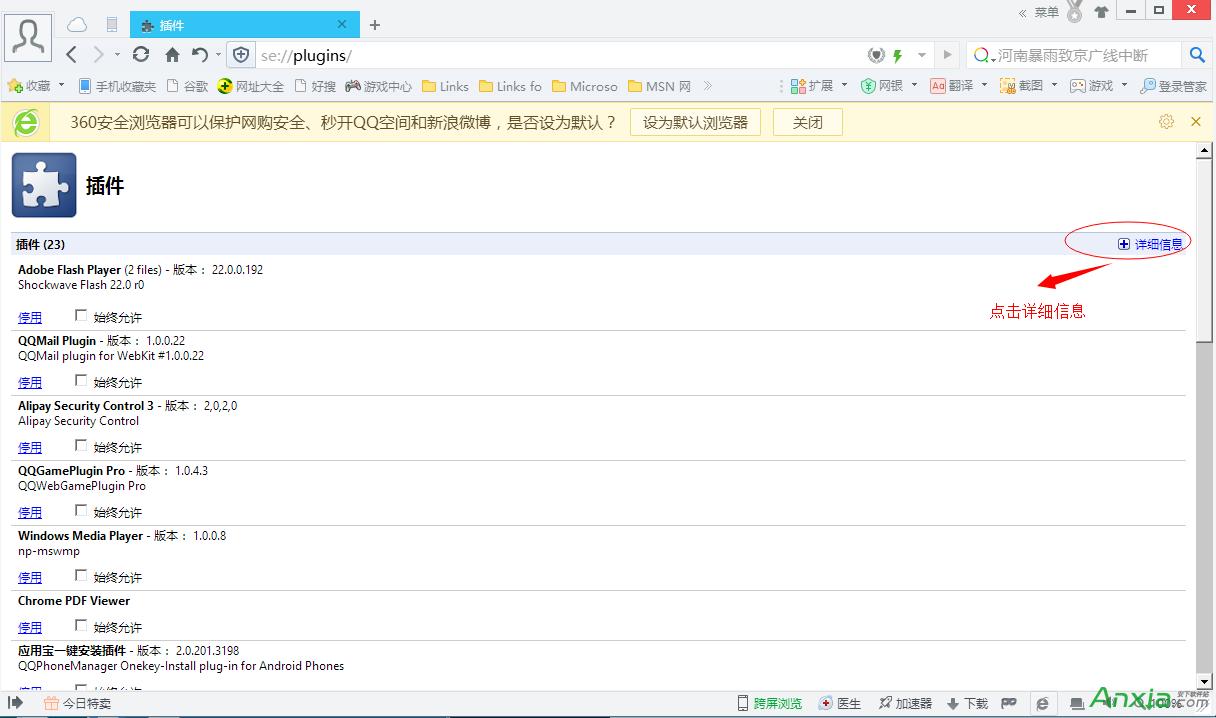Image resolution: width=1216 pixels, height=718 pixels.
Task: Open the 扩展 extensions dropdown
Action: (819, 86)
